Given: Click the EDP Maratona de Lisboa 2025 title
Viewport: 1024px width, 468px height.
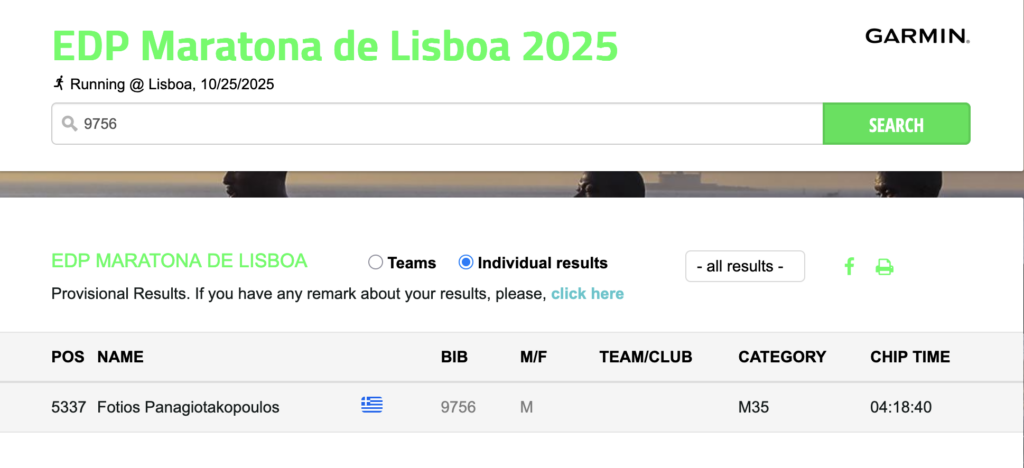Looking at the screenshot, I should coord(335,45).
